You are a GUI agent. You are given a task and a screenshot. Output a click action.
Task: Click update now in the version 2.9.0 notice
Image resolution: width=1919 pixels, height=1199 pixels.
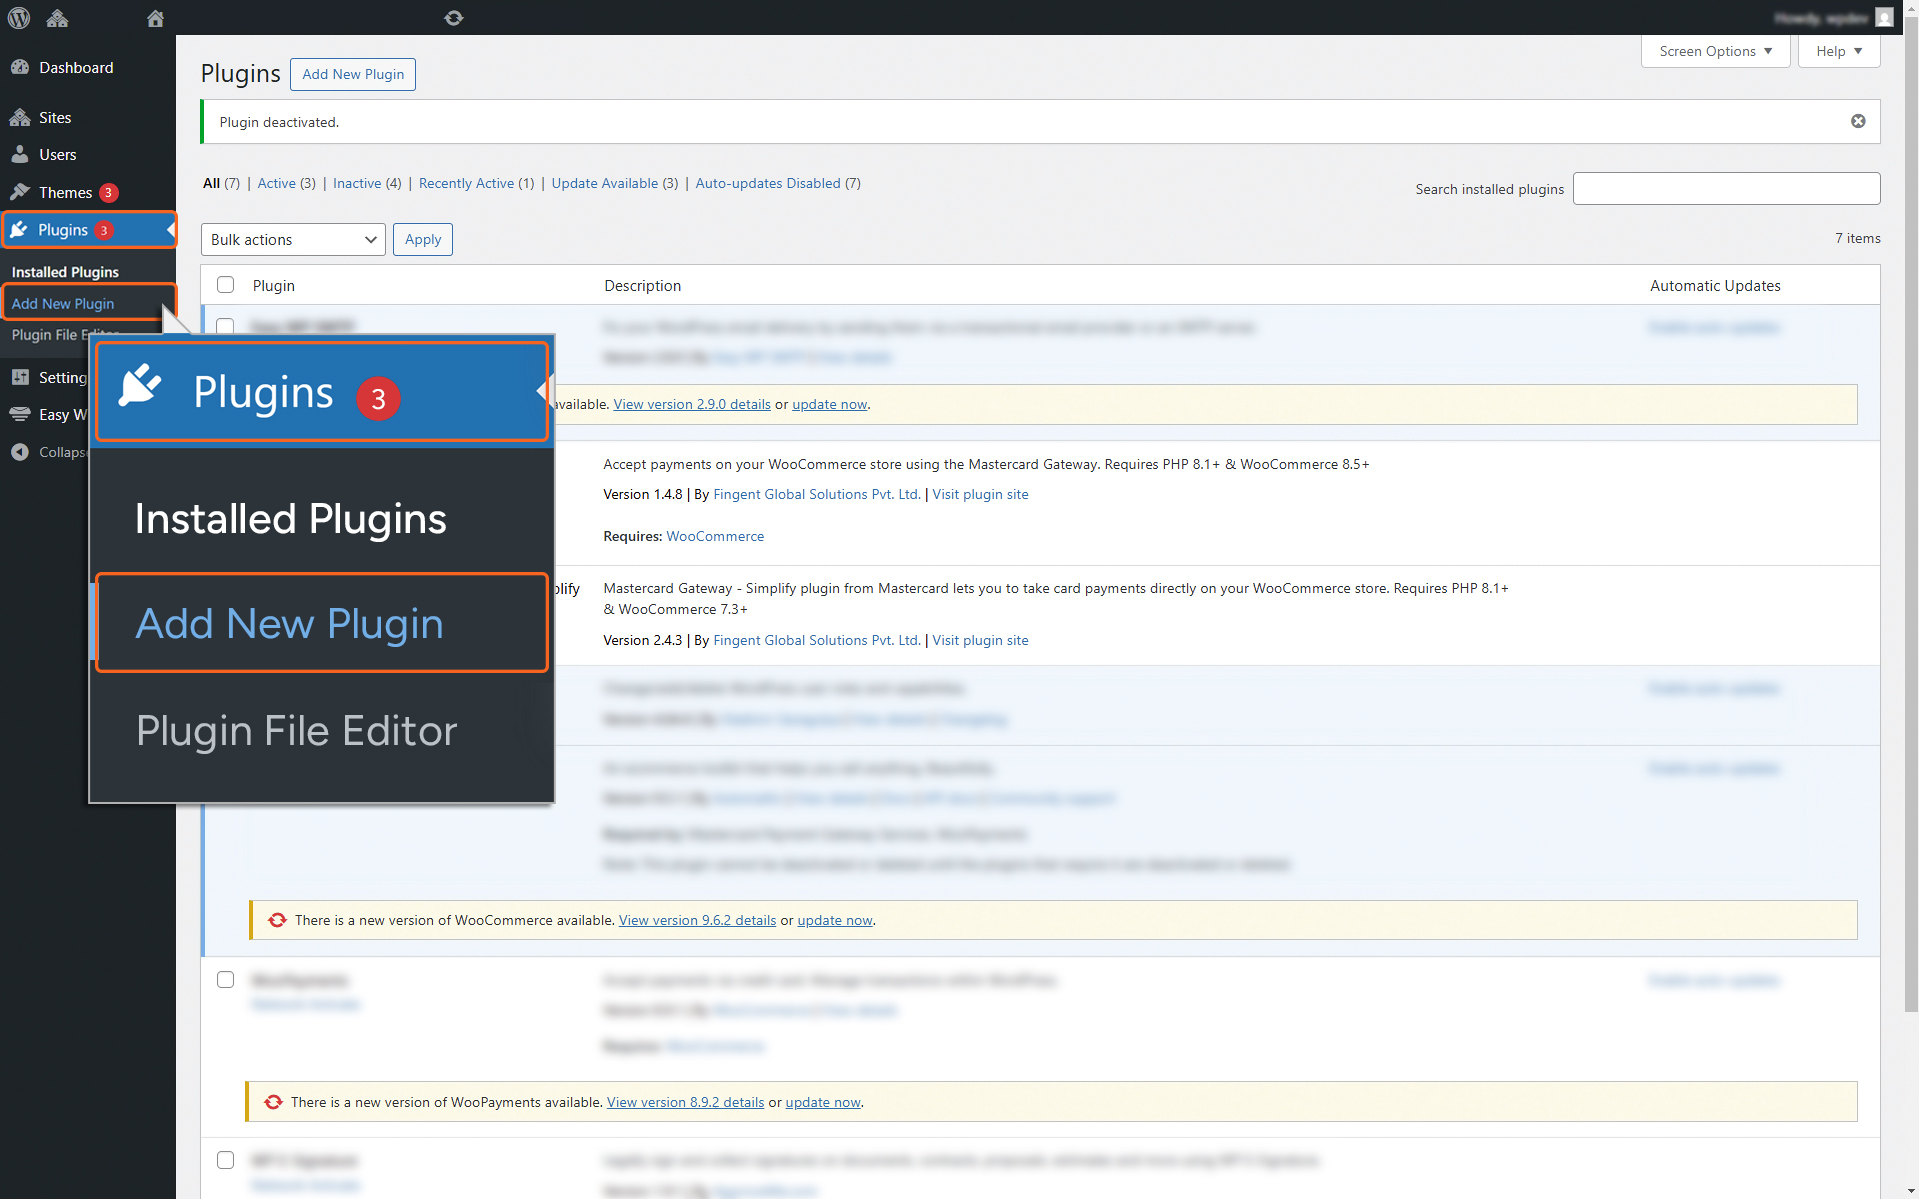pyautogui.click(x=829, y=404)
